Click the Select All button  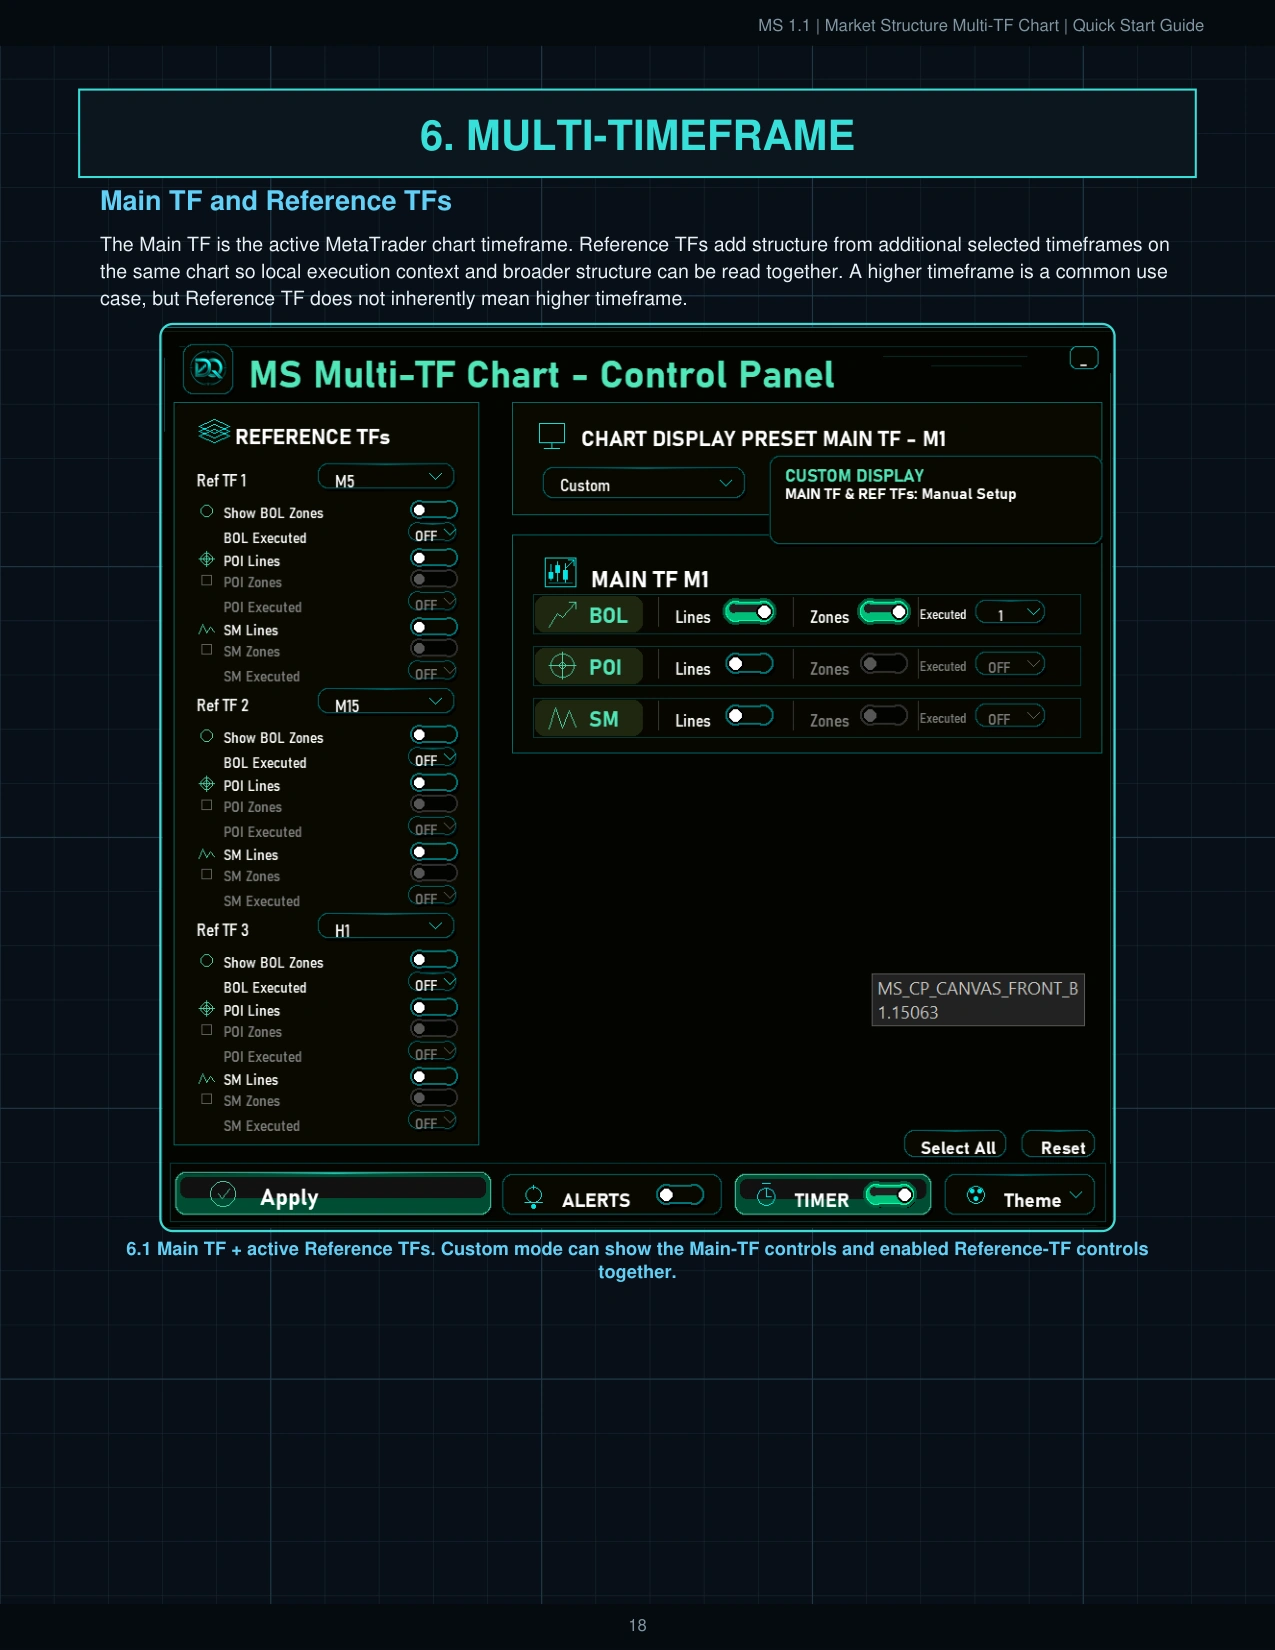coord(956,1146)
